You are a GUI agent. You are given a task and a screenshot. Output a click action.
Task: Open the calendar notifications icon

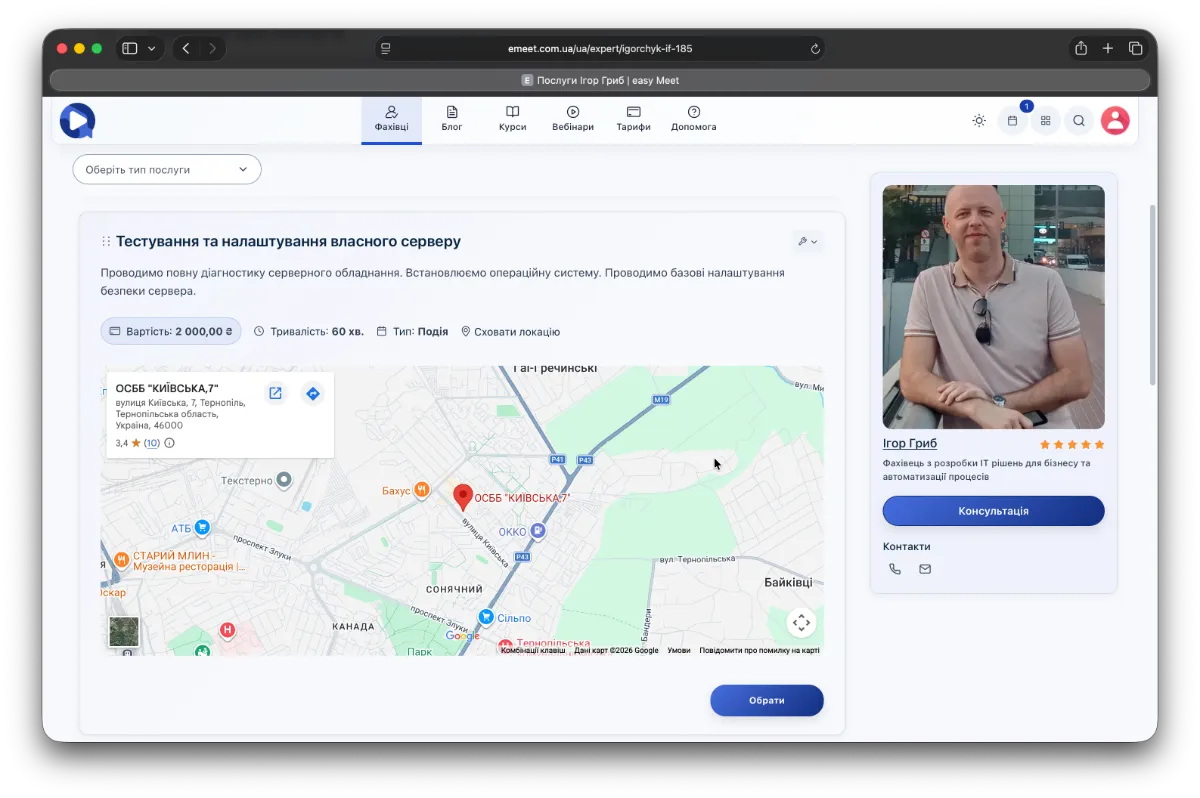1012,121
